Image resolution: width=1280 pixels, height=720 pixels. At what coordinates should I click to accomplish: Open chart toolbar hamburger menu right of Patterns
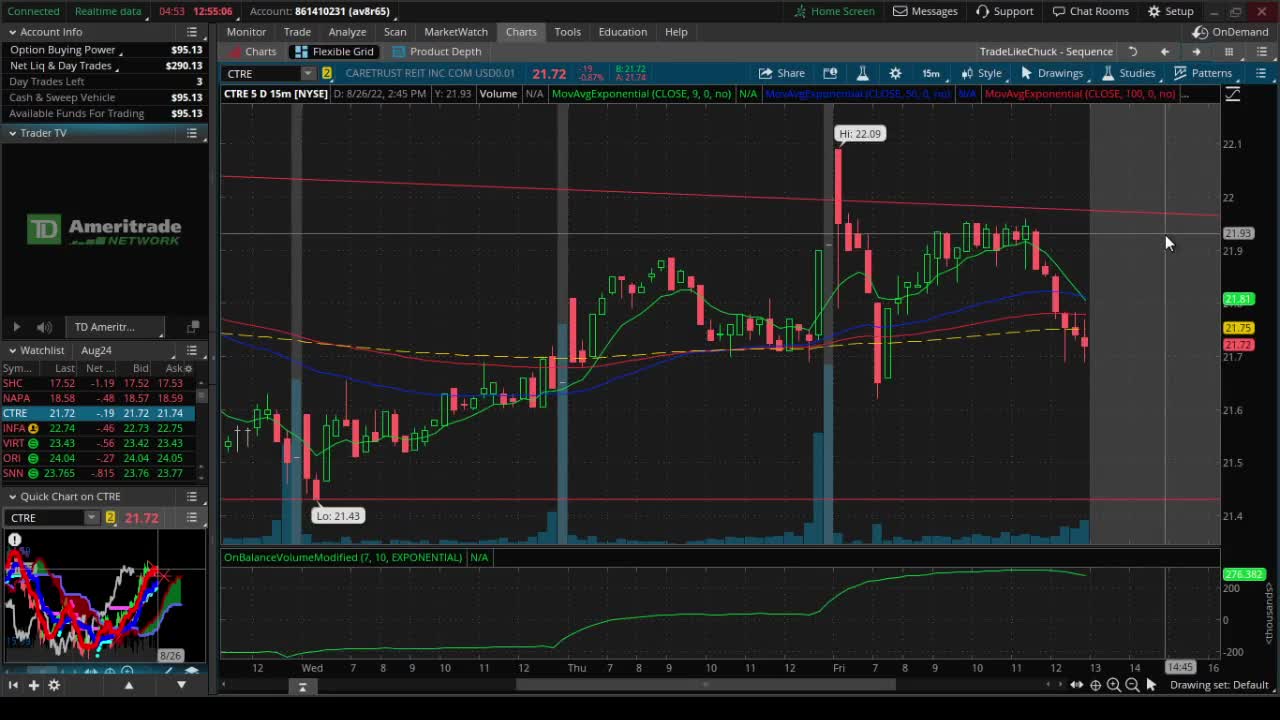pyautogui.click(x=1261, y=73)
